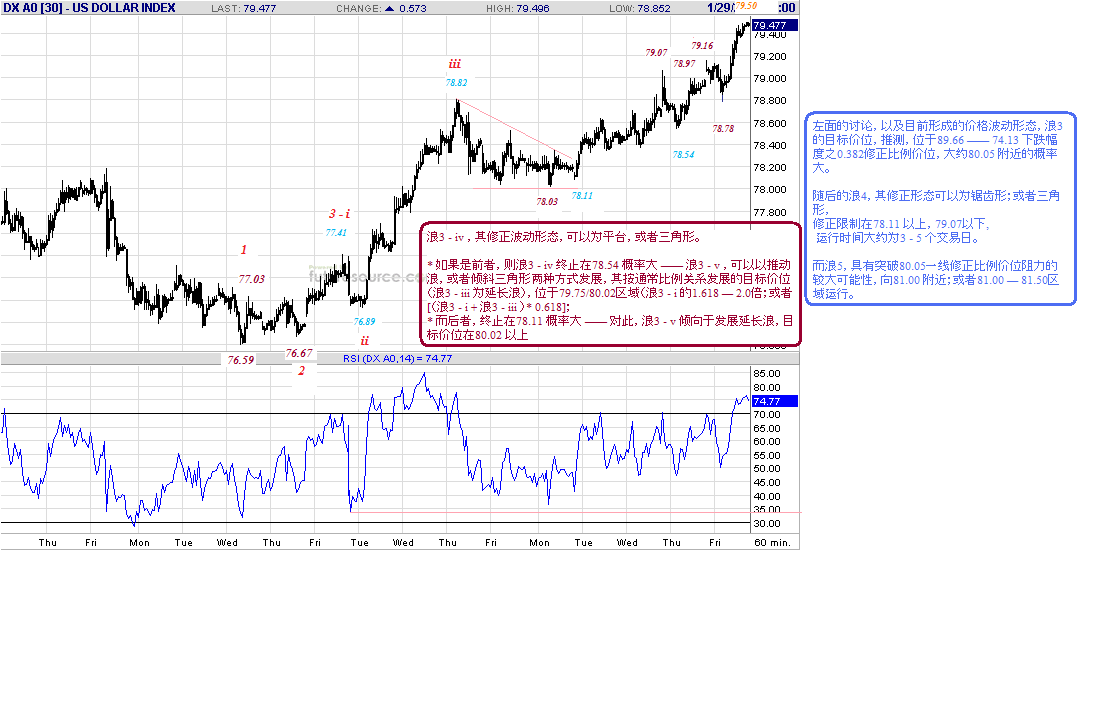Click the 76.59 low label below the chart
Image resolution: width=1113 pixels, height=716 pixels.
tap(241, 360)
